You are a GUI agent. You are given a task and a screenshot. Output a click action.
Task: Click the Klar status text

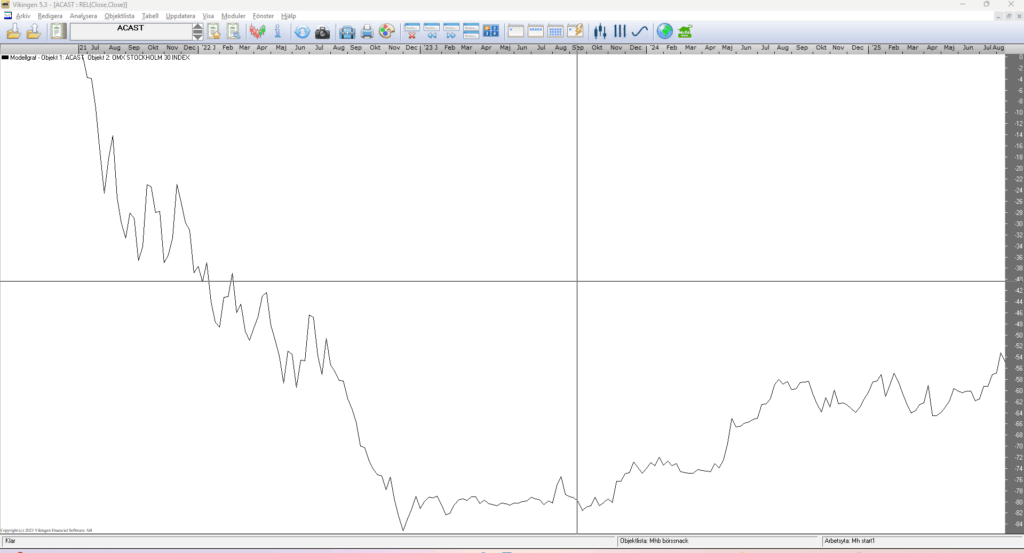point(10,541)
